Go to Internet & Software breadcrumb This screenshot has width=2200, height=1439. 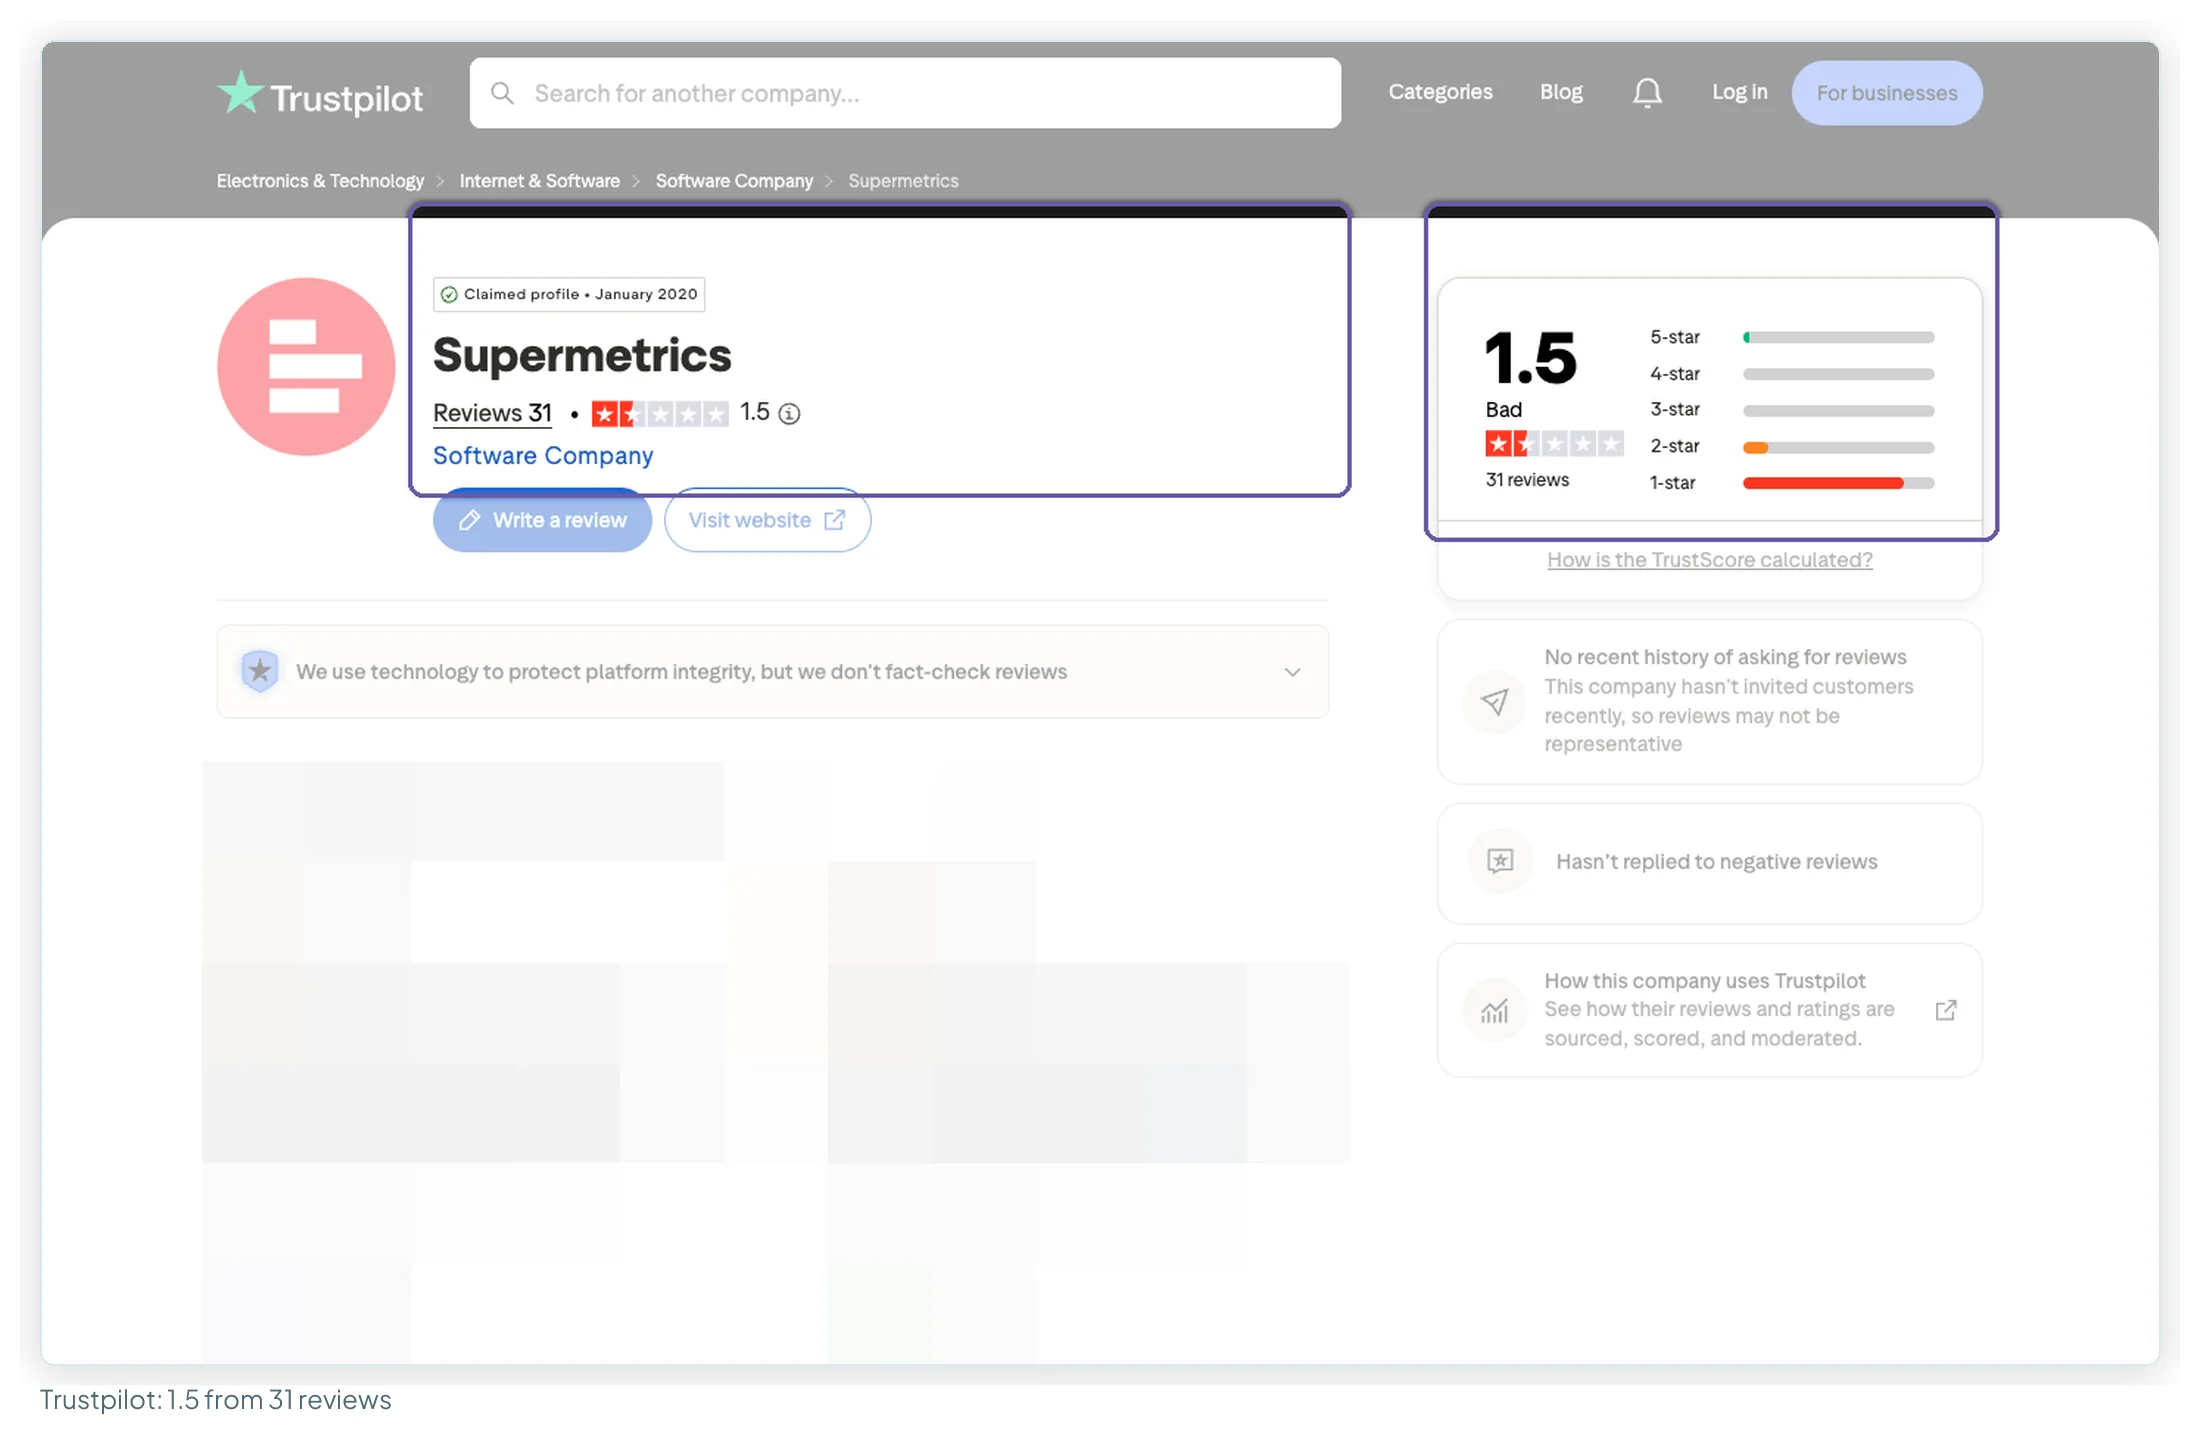[x=539, y=181]
